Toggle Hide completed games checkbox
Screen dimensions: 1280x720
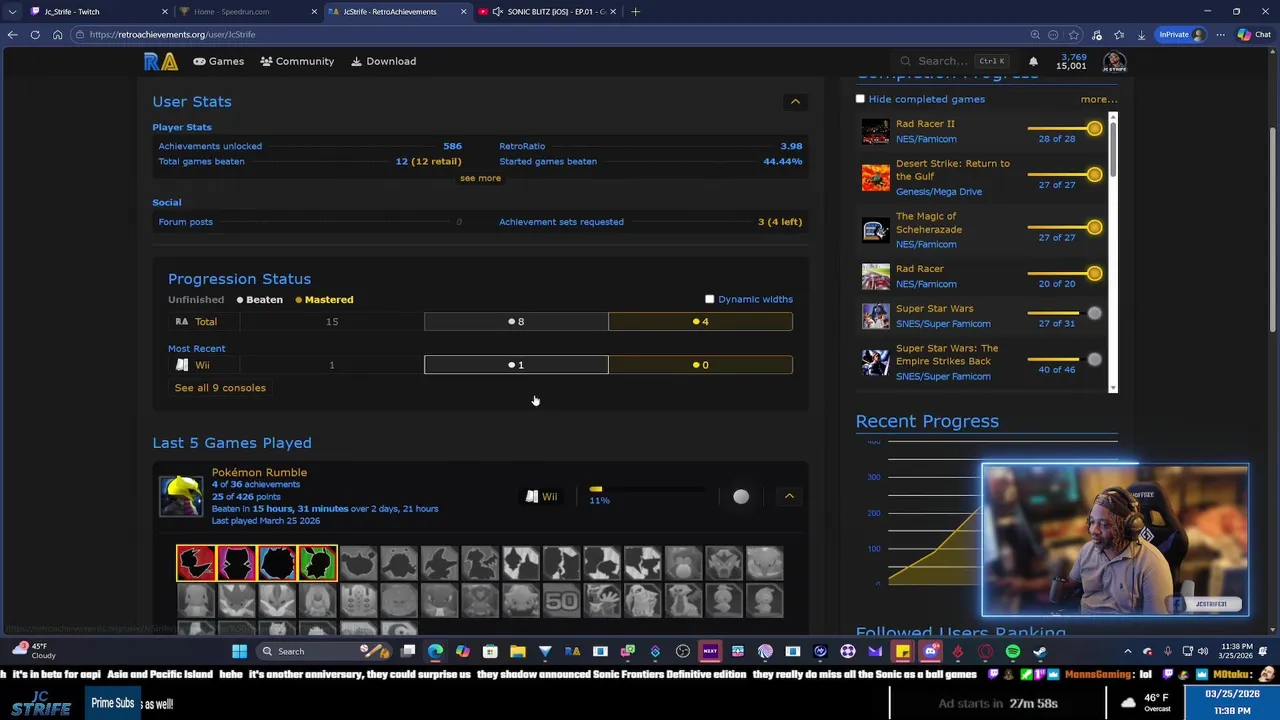(860, 99)
